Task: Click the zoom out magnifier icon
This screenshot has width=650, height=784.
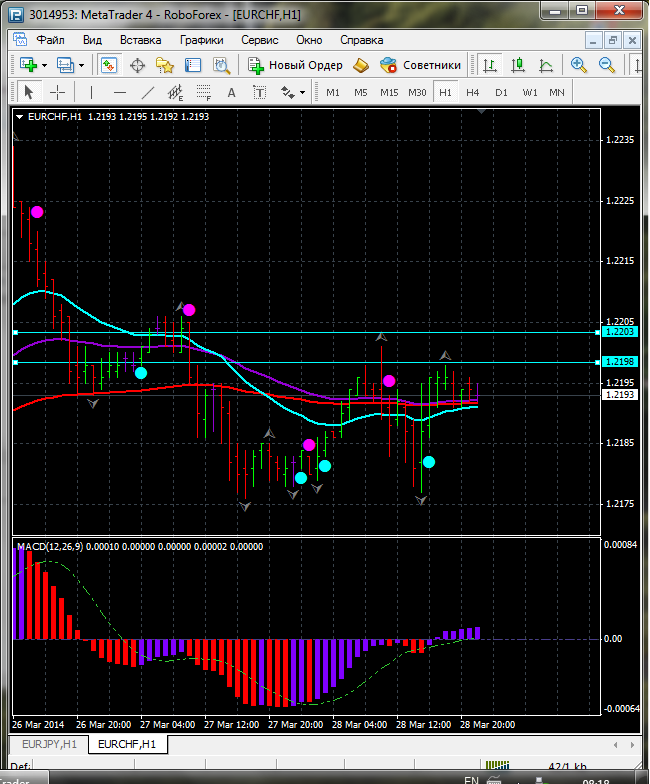Action: [606, 65]
